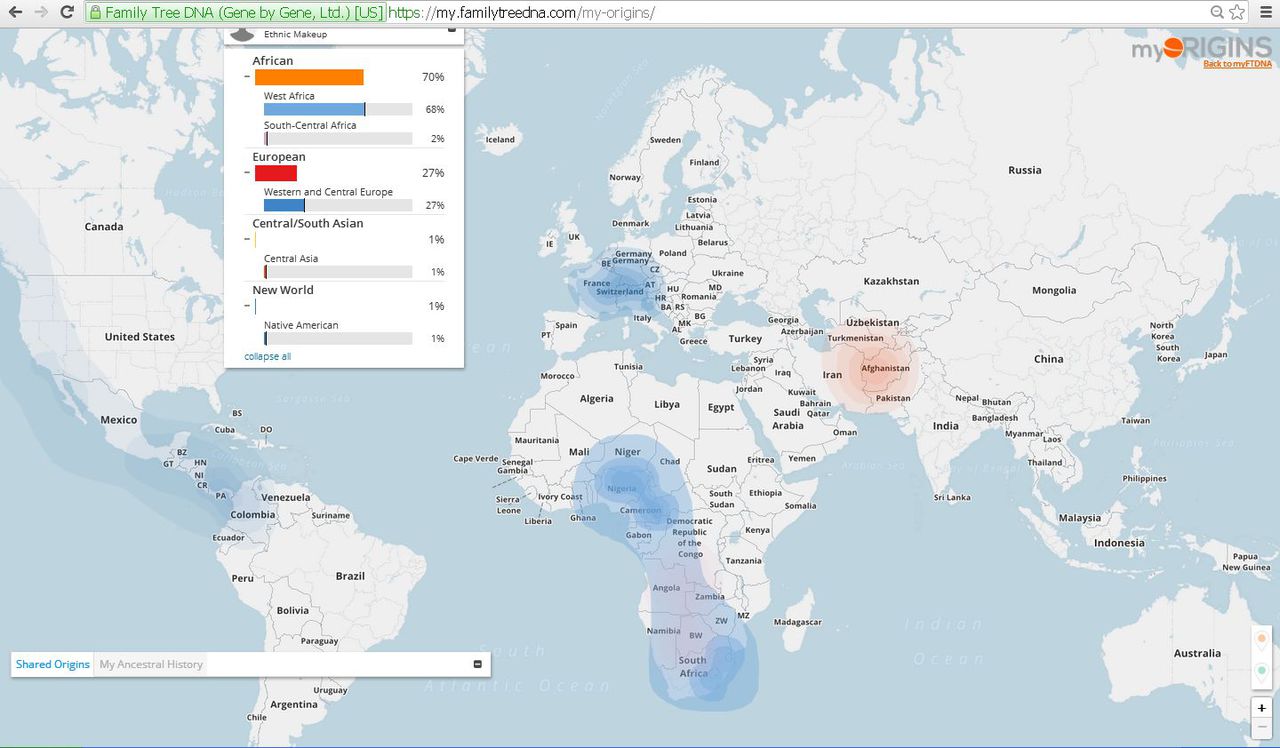Click the Mongolia label on map
The height and width of the screenshot is (748, 1280).
coord(1054,290)
